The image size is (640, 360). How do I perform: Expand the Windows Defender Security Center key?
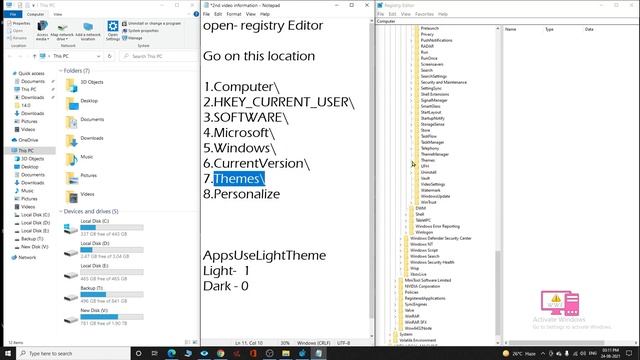[x=401, y=238]
